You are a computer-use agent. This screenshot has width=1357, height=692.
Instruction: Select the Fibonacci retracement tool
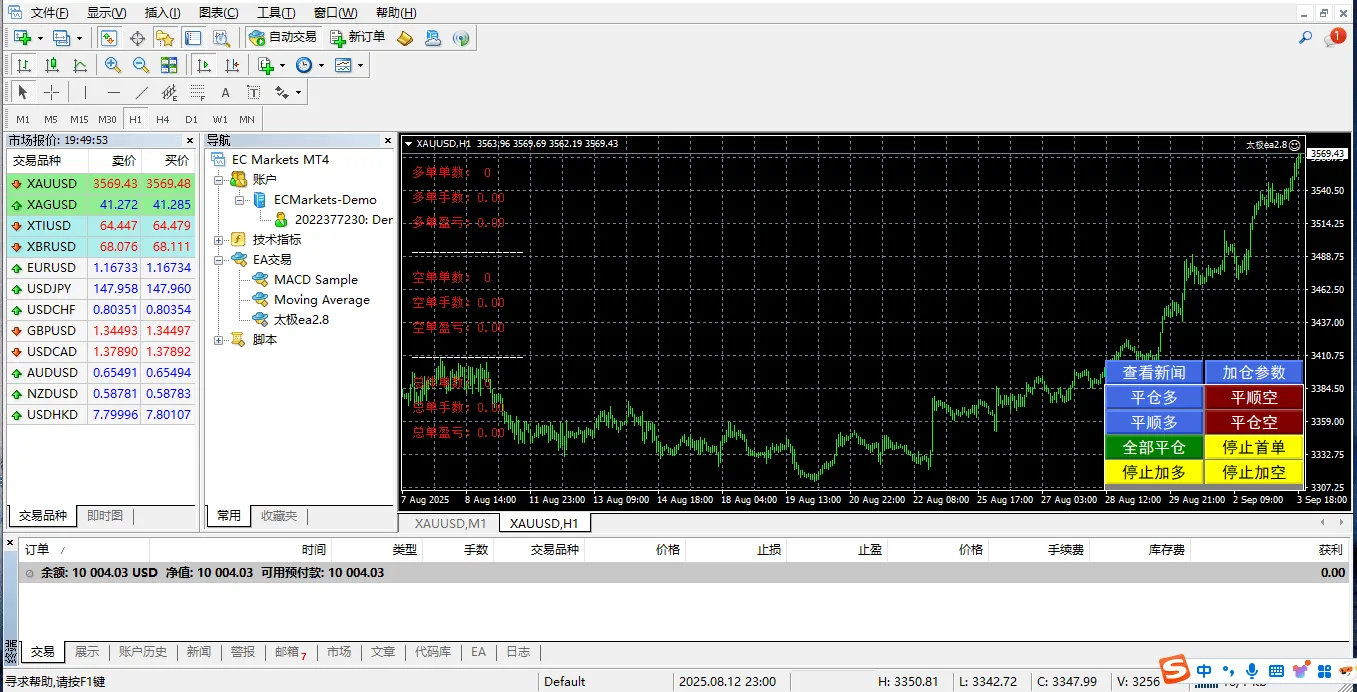click(198, 92)
